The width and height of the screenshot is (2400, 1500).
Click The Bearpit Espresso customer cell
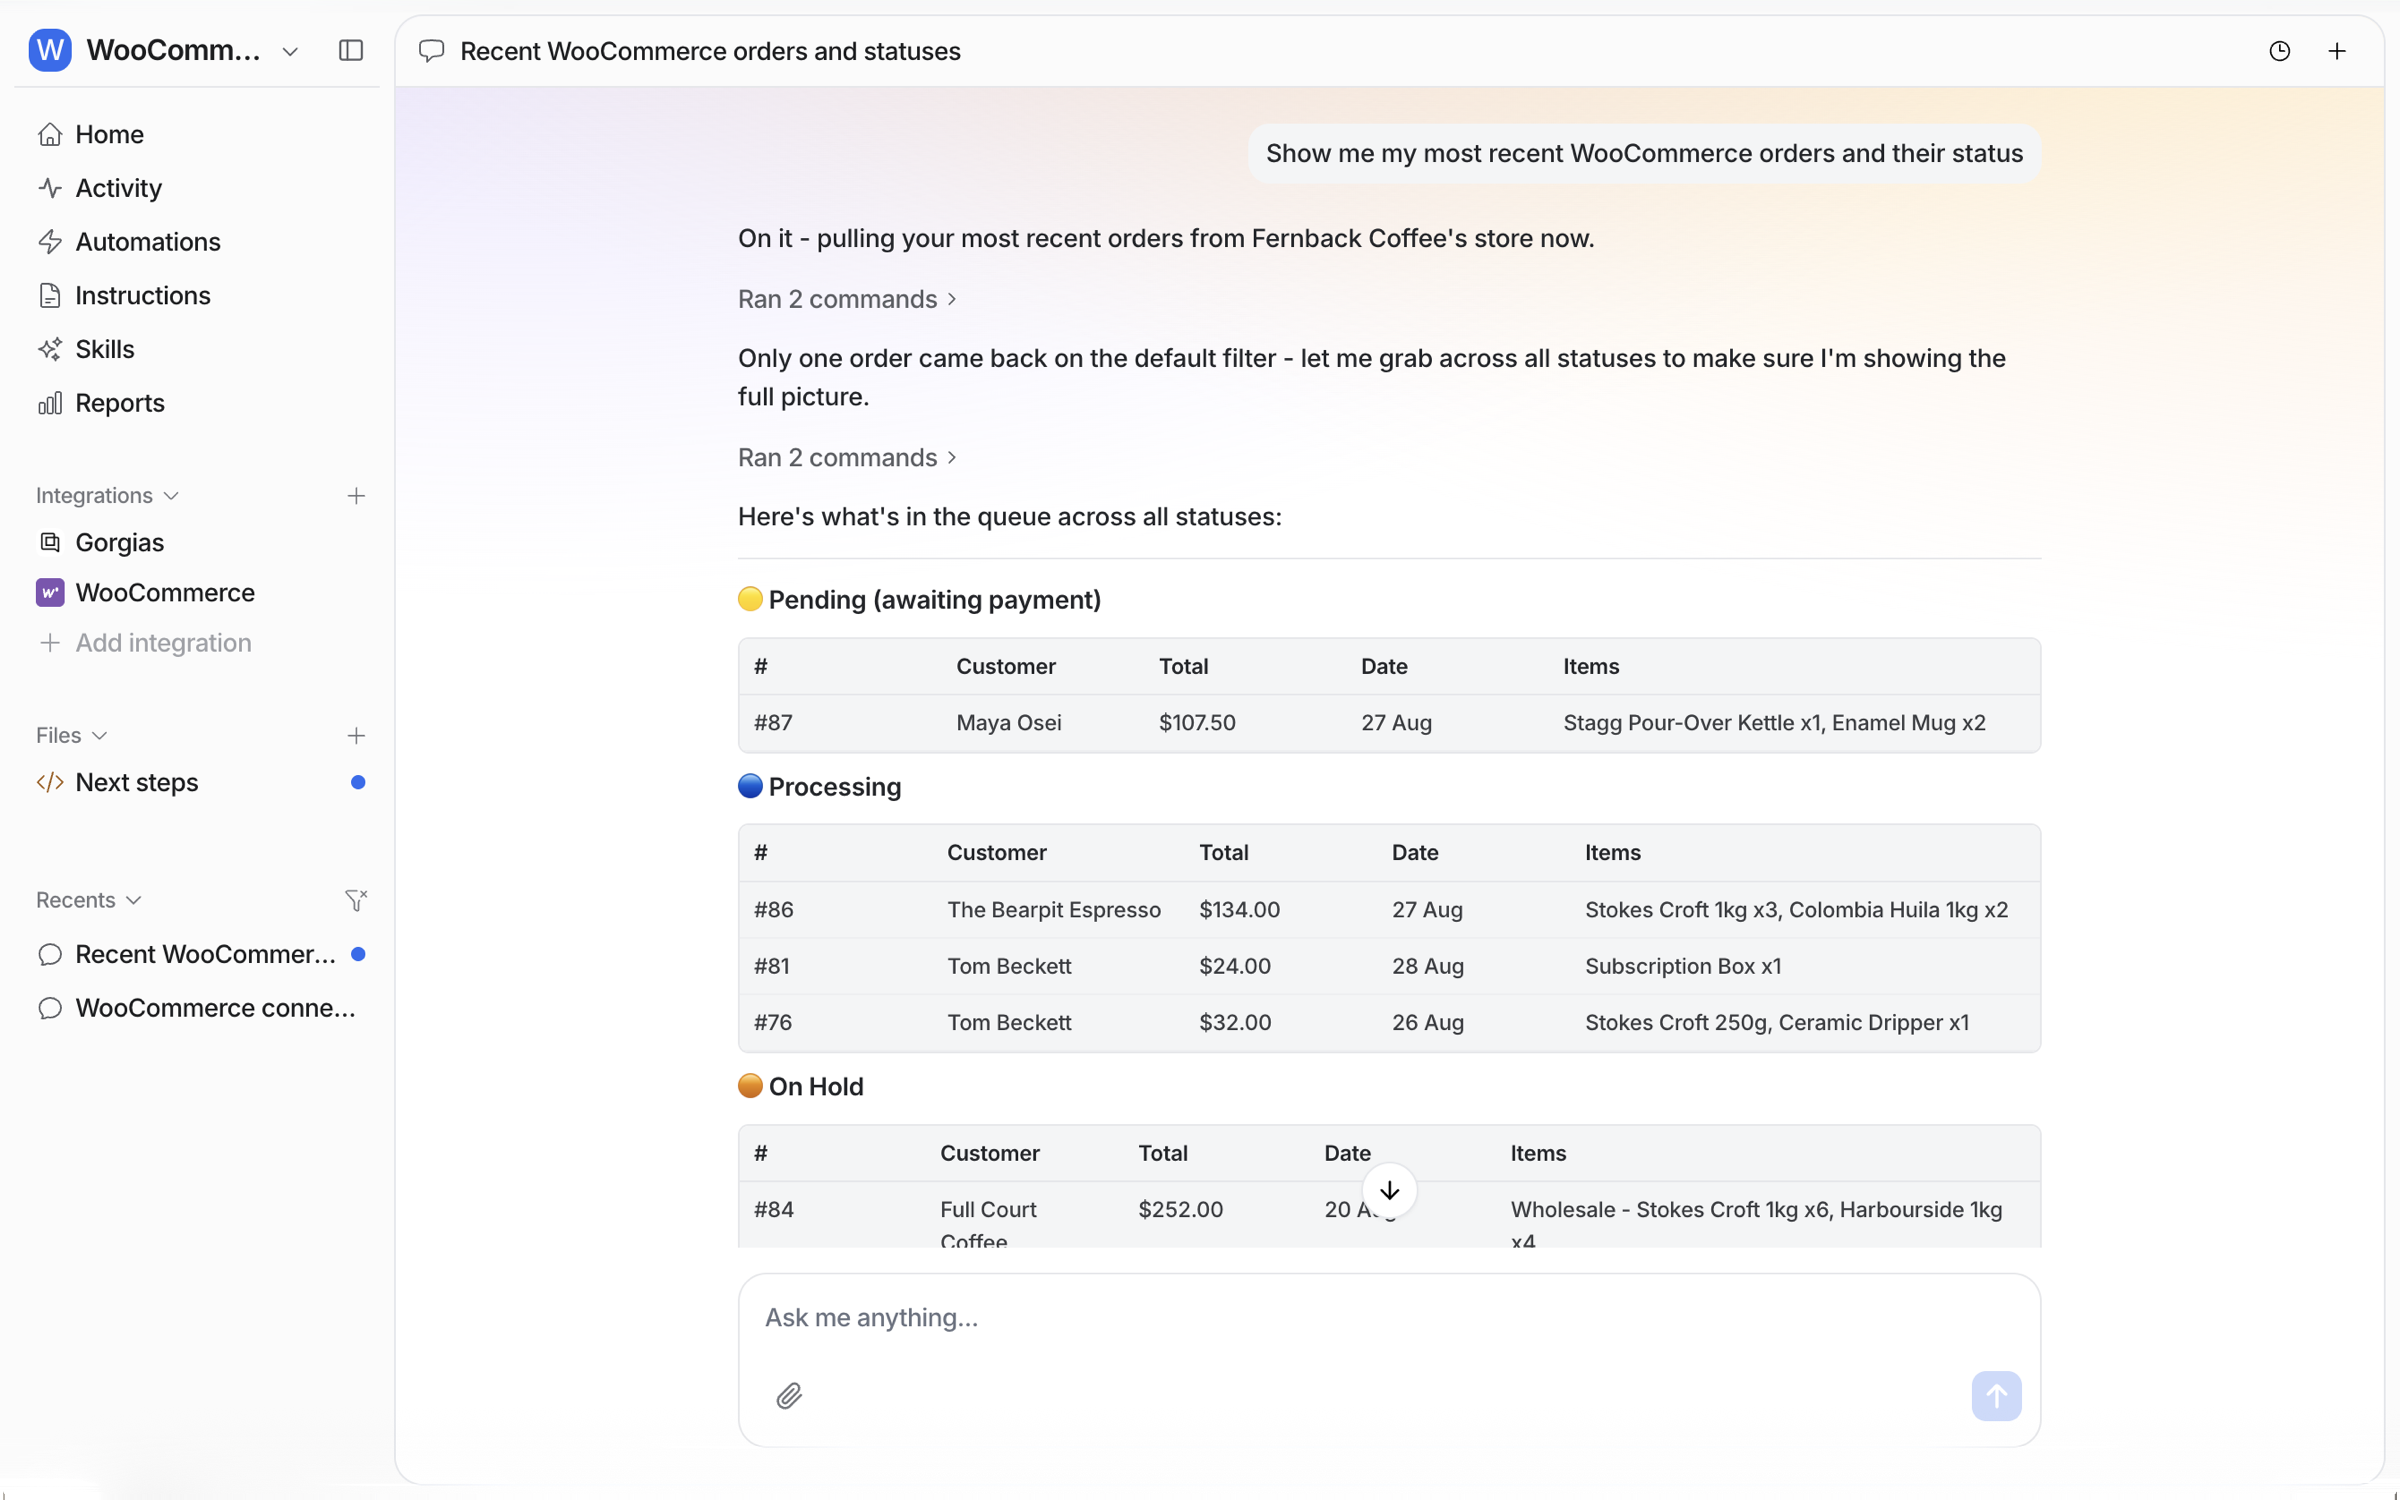(x=1054, y=909)
